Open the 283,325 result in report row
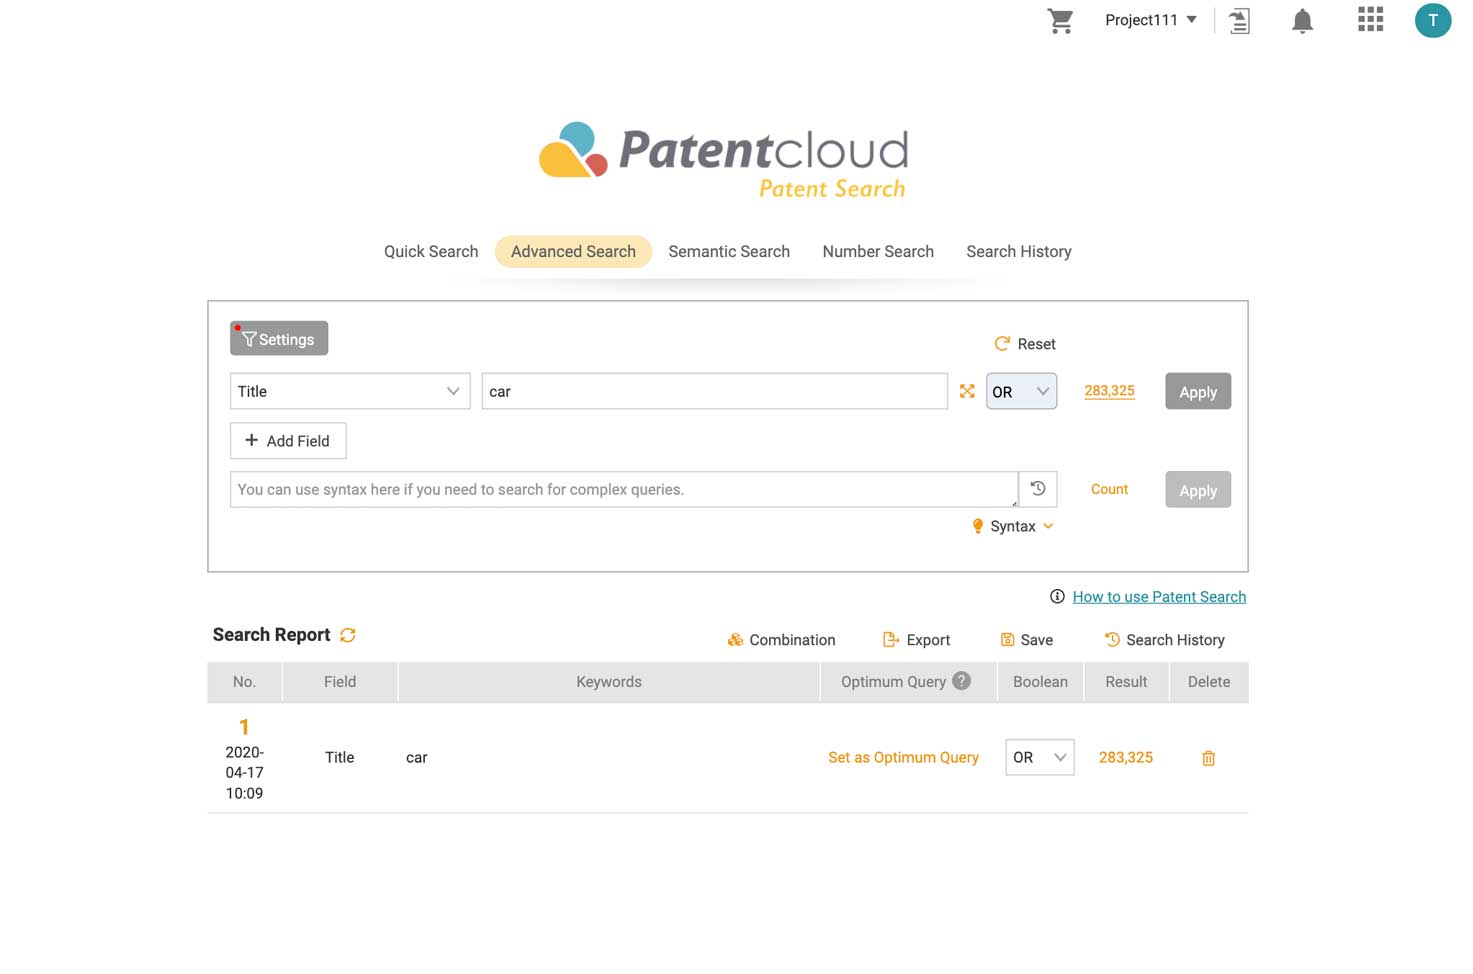This screenshot has width=1473, height=974. tap(1126, 757)
